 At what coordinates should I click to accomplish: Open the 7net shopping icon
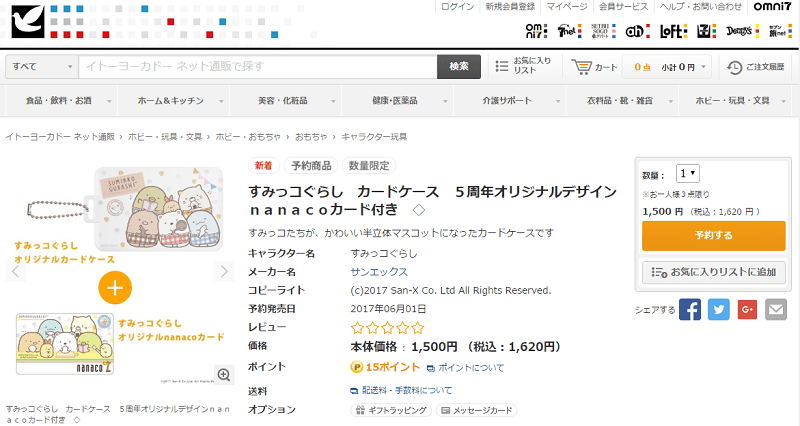tap(569, 31)
